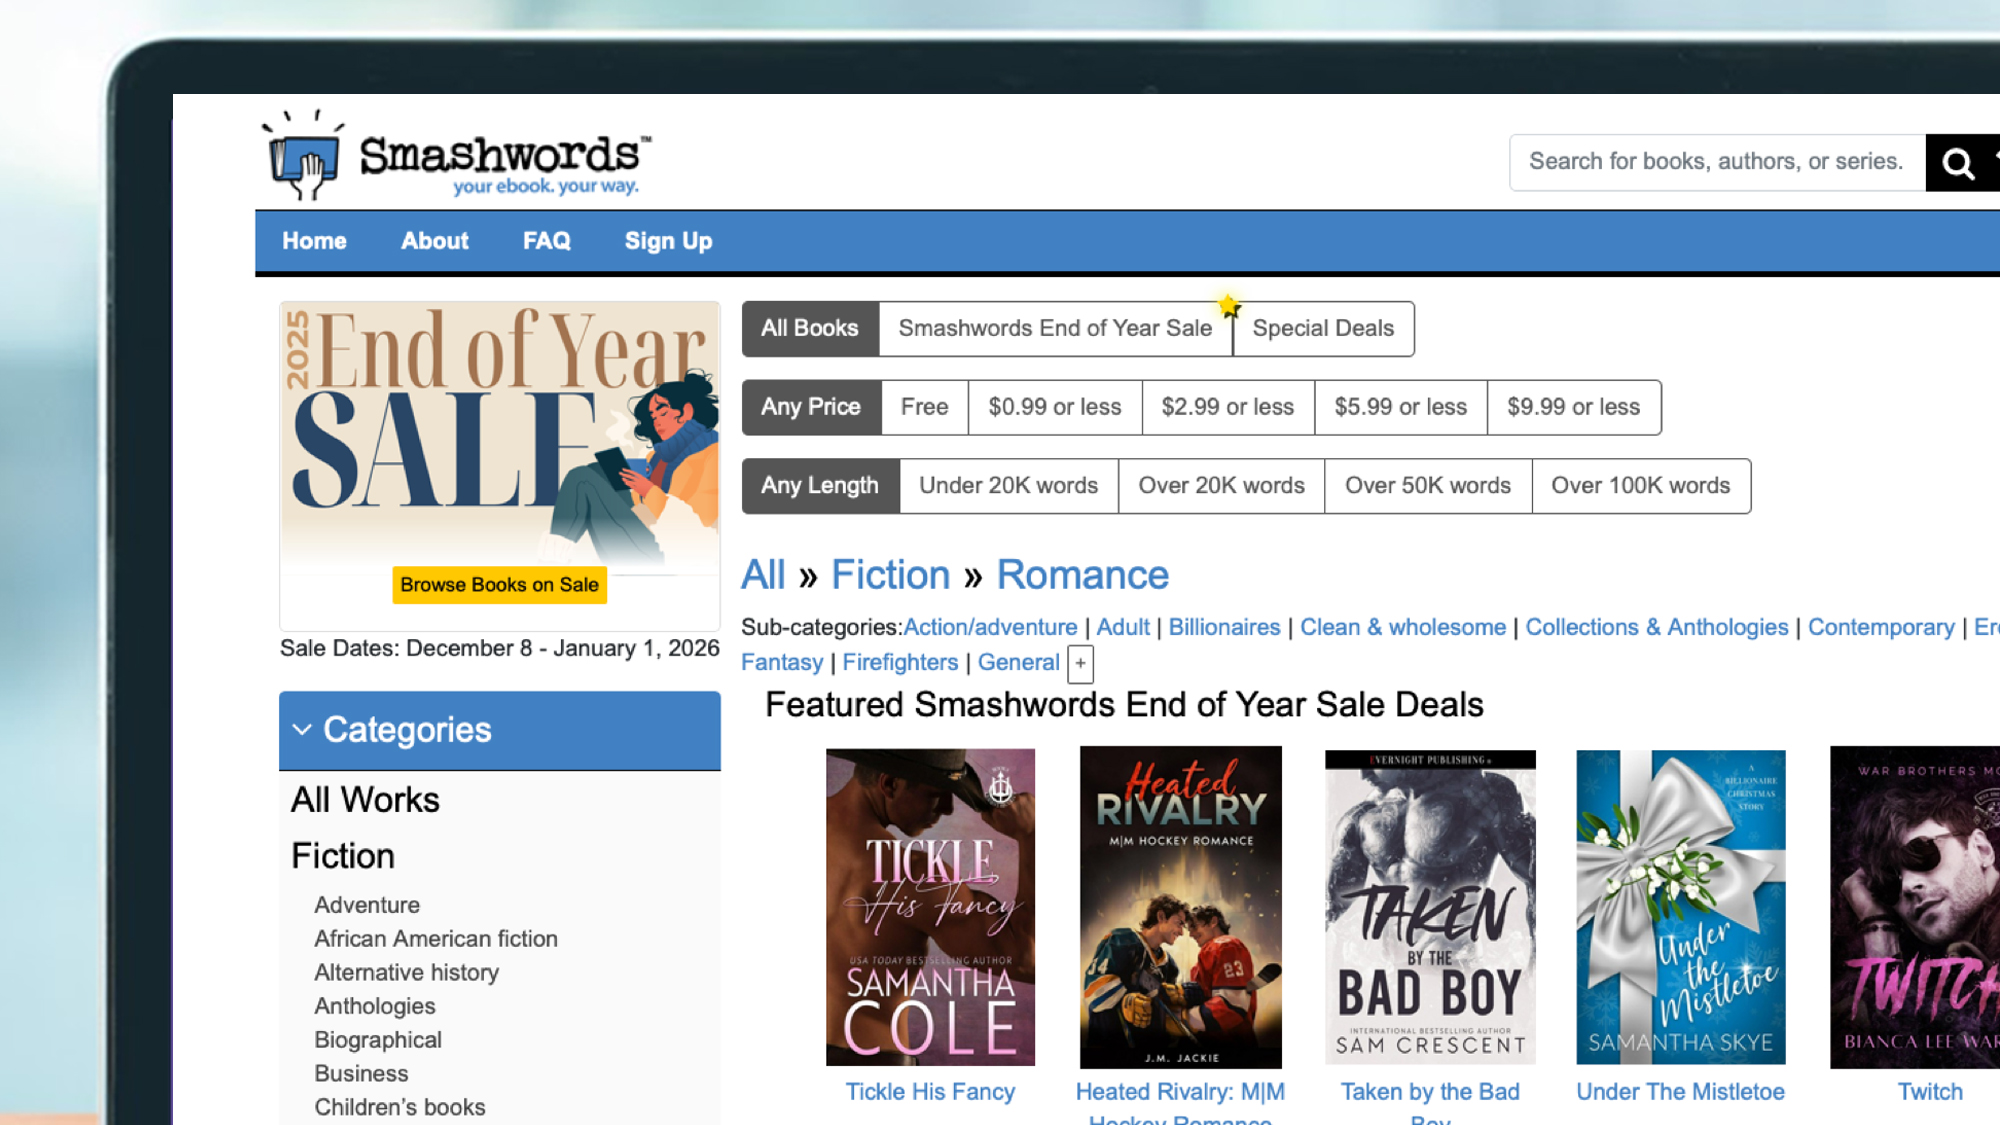Screen dimensions: 2000x1125
Task: Click the Any Price dropdown filter
Action: (x=811, y=407)
